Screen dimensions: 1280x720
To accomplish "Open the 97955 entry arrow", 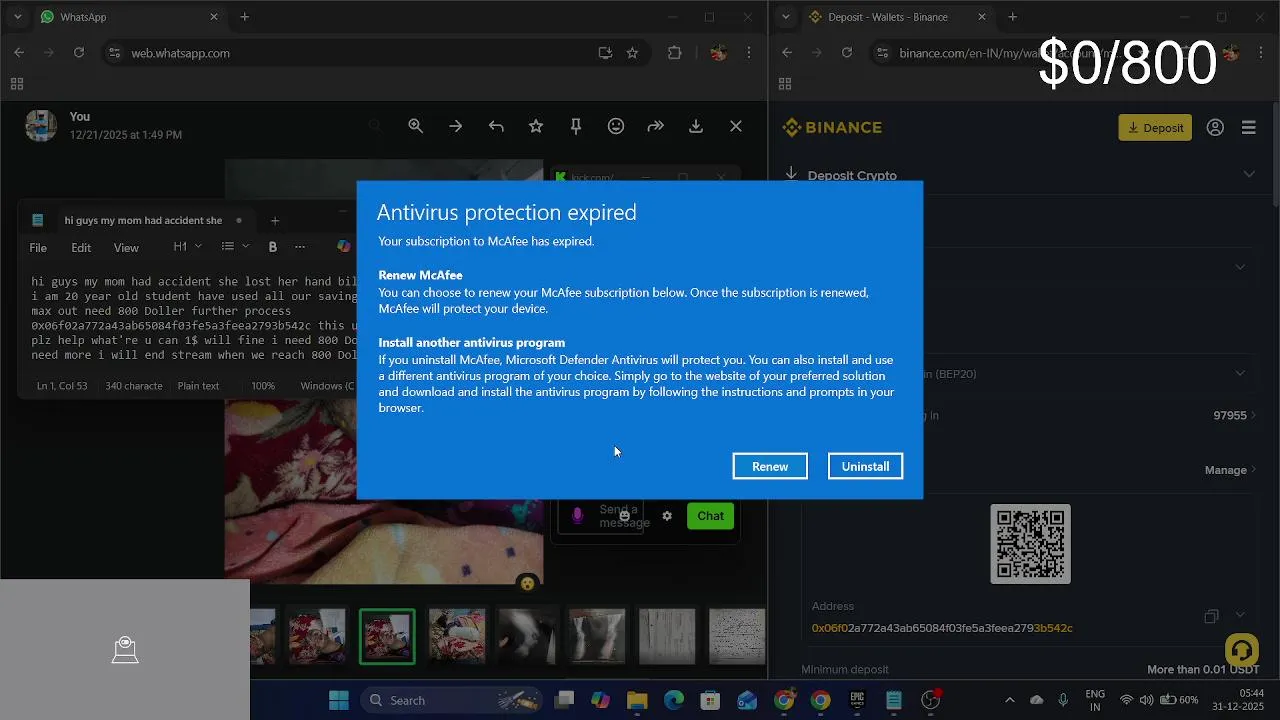I will [1254, 415].
